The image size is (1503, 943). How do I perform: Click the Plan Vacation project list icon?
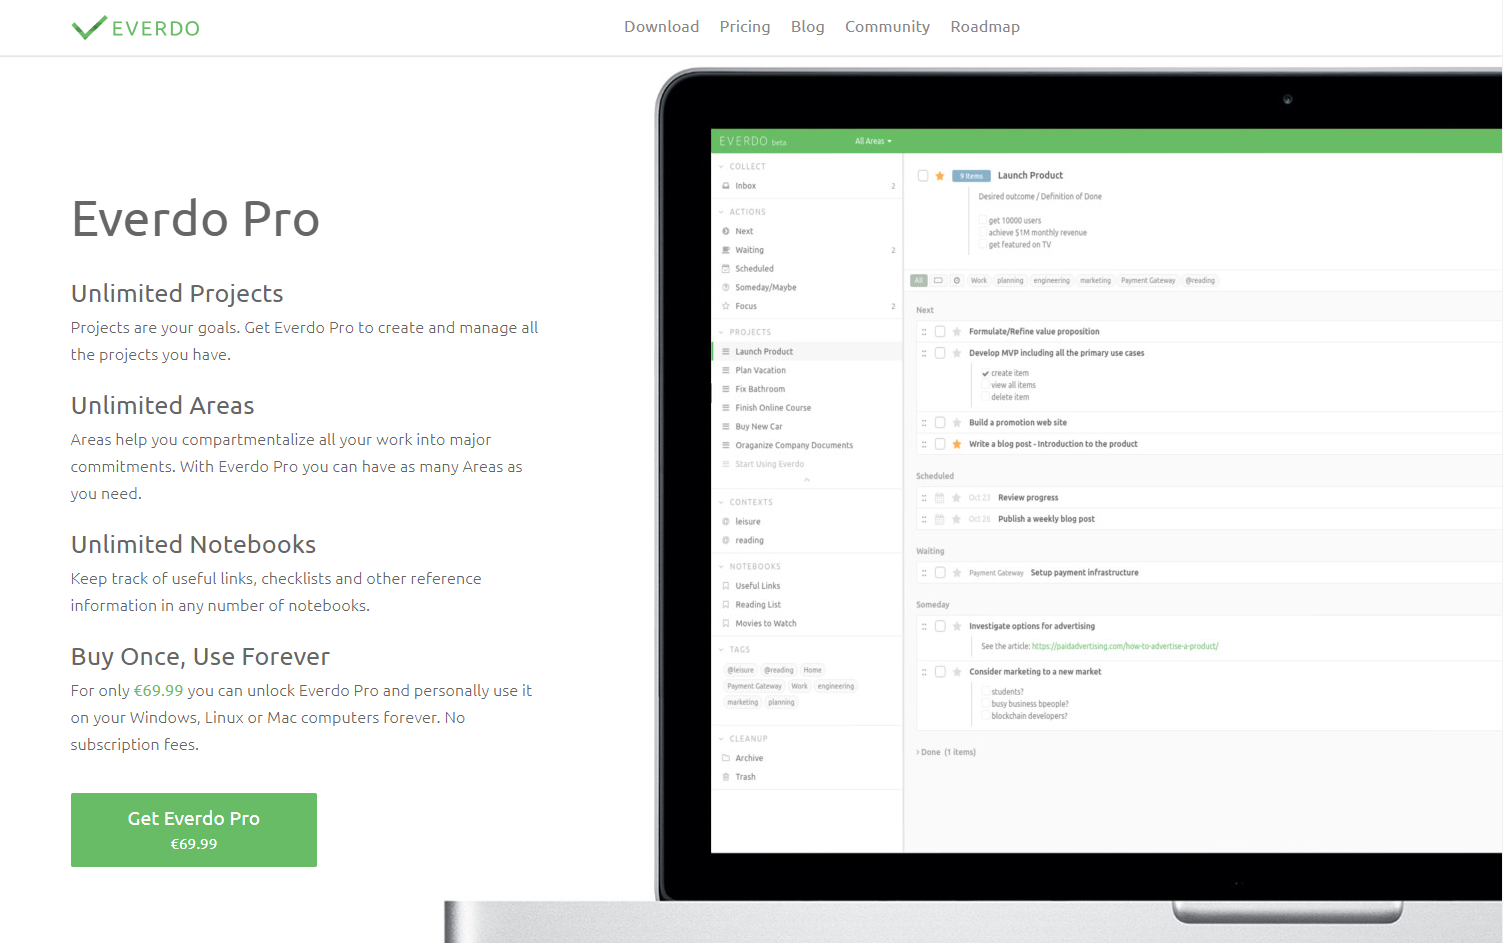[726, 370]
